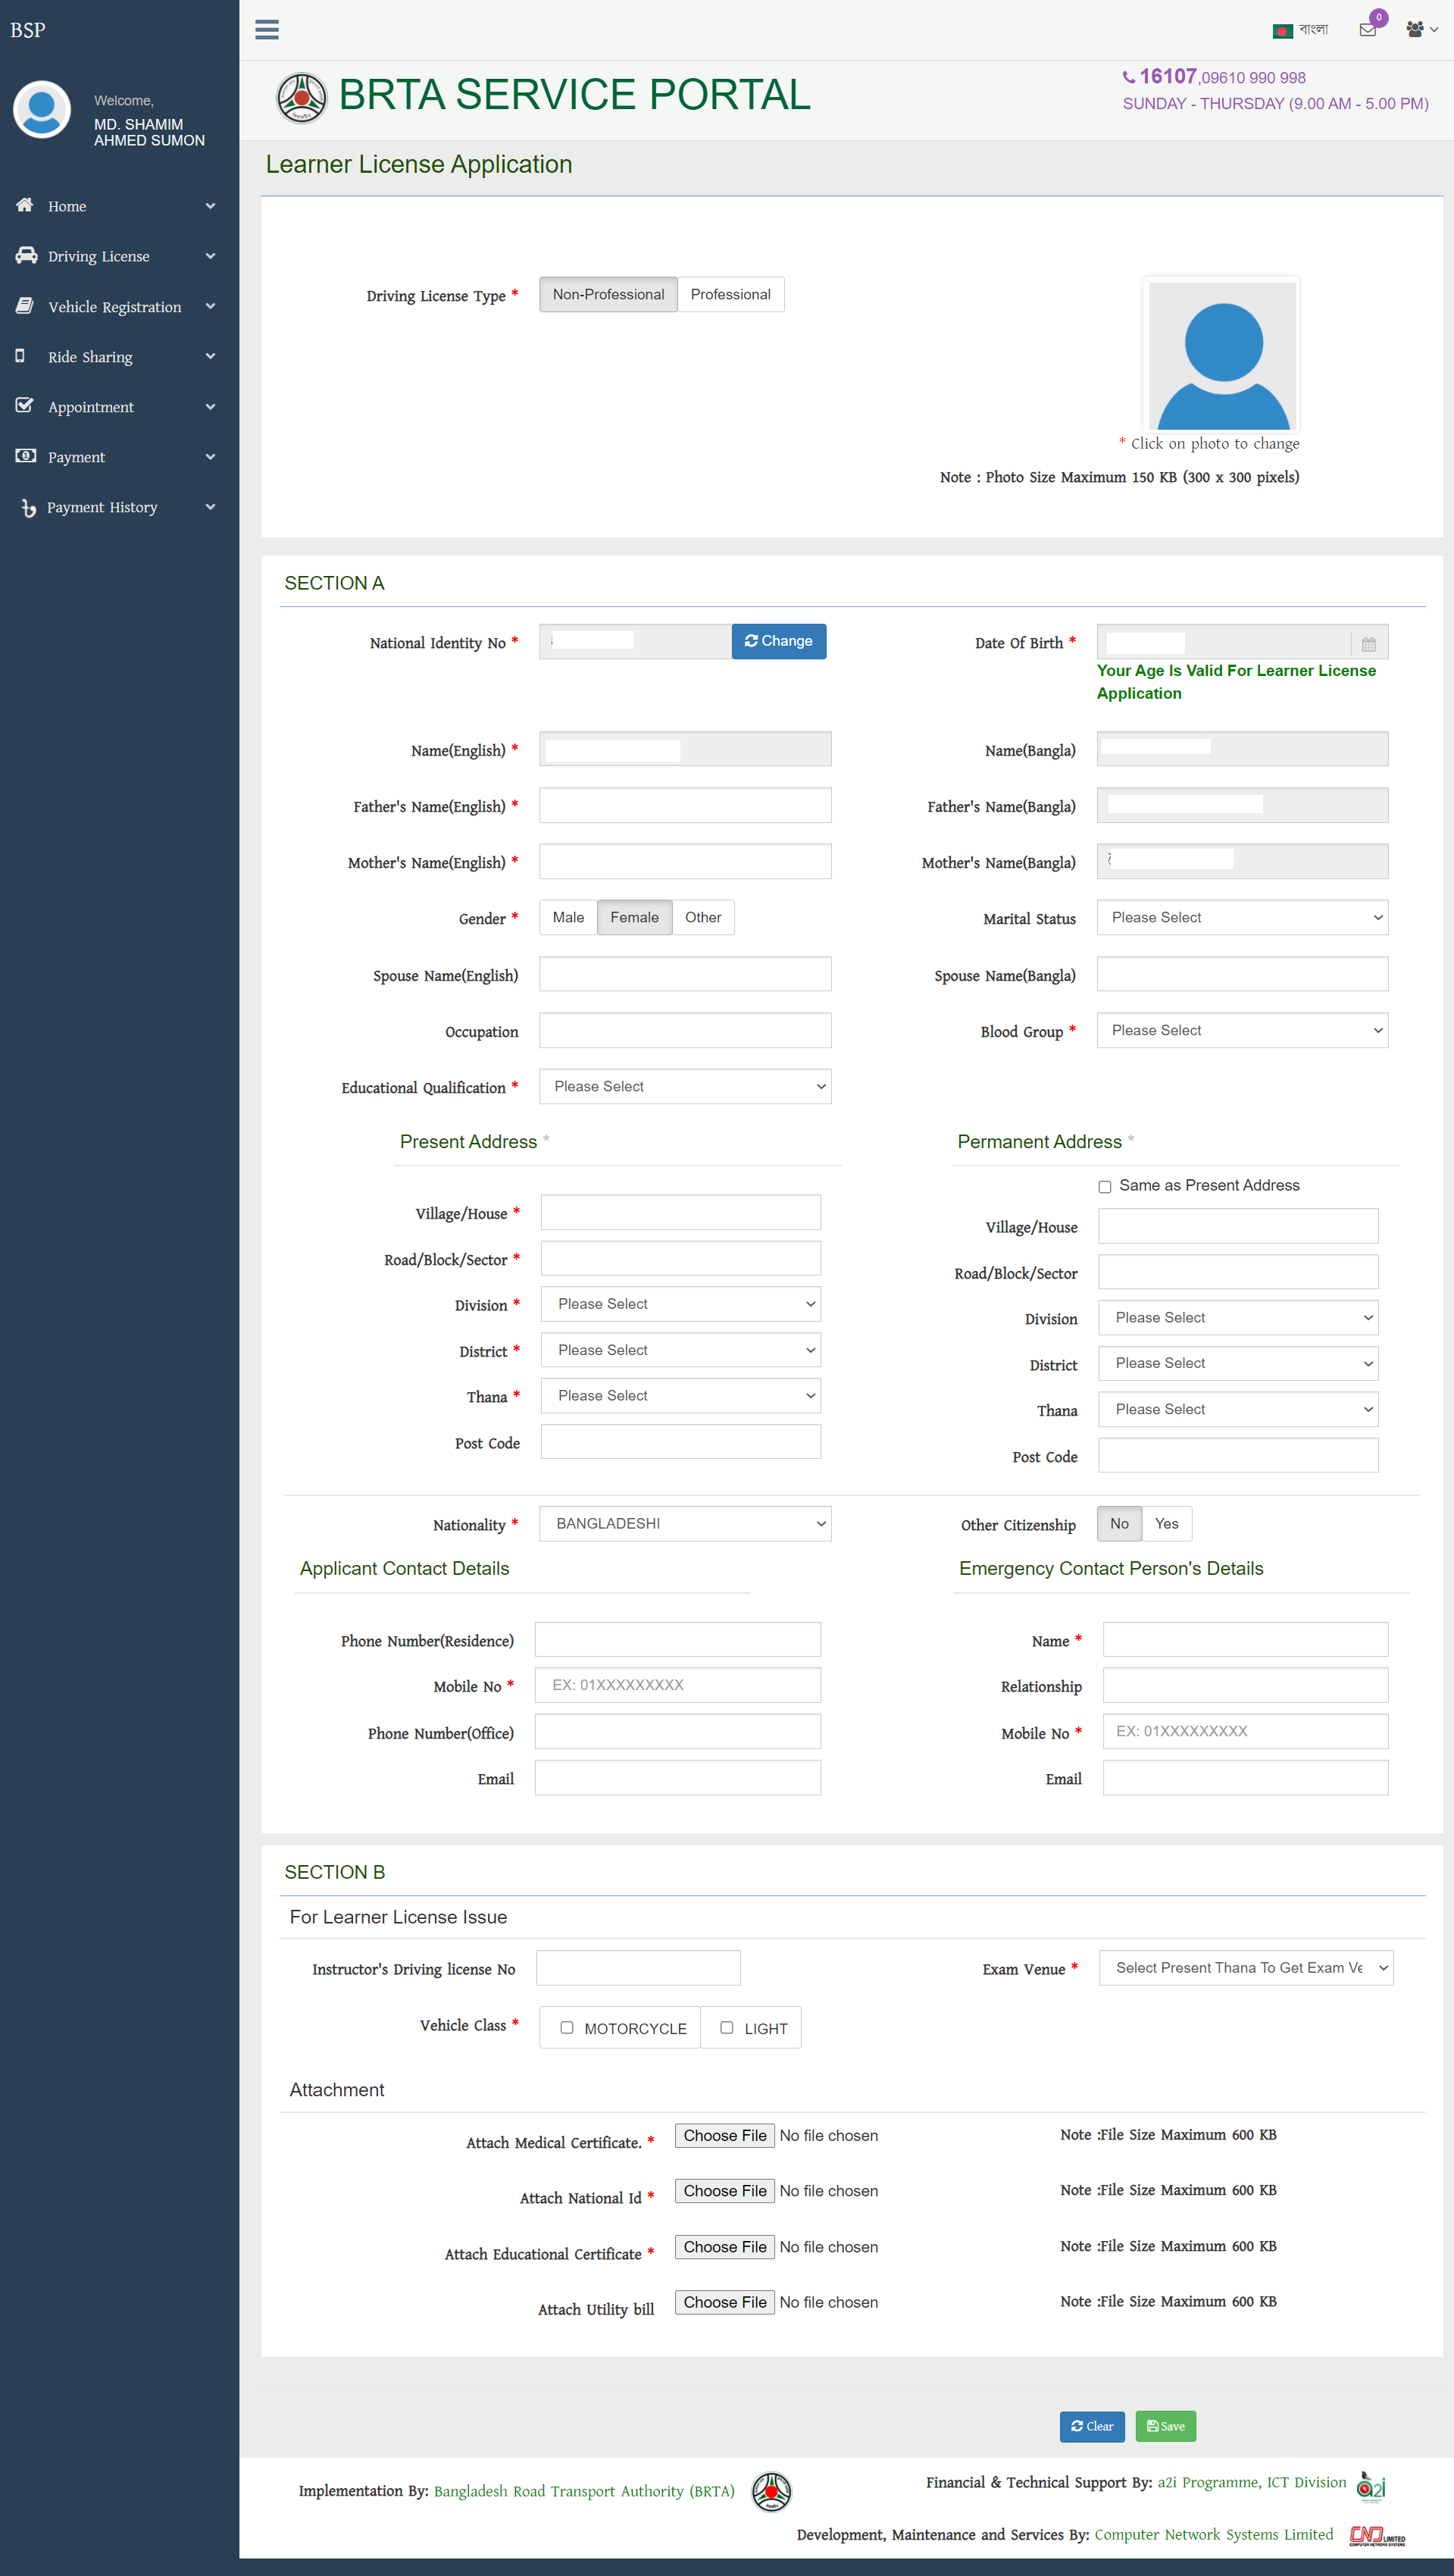1454x2576 pixels.
Task: Click the BRTA logo in header
Action: point(301,97)
